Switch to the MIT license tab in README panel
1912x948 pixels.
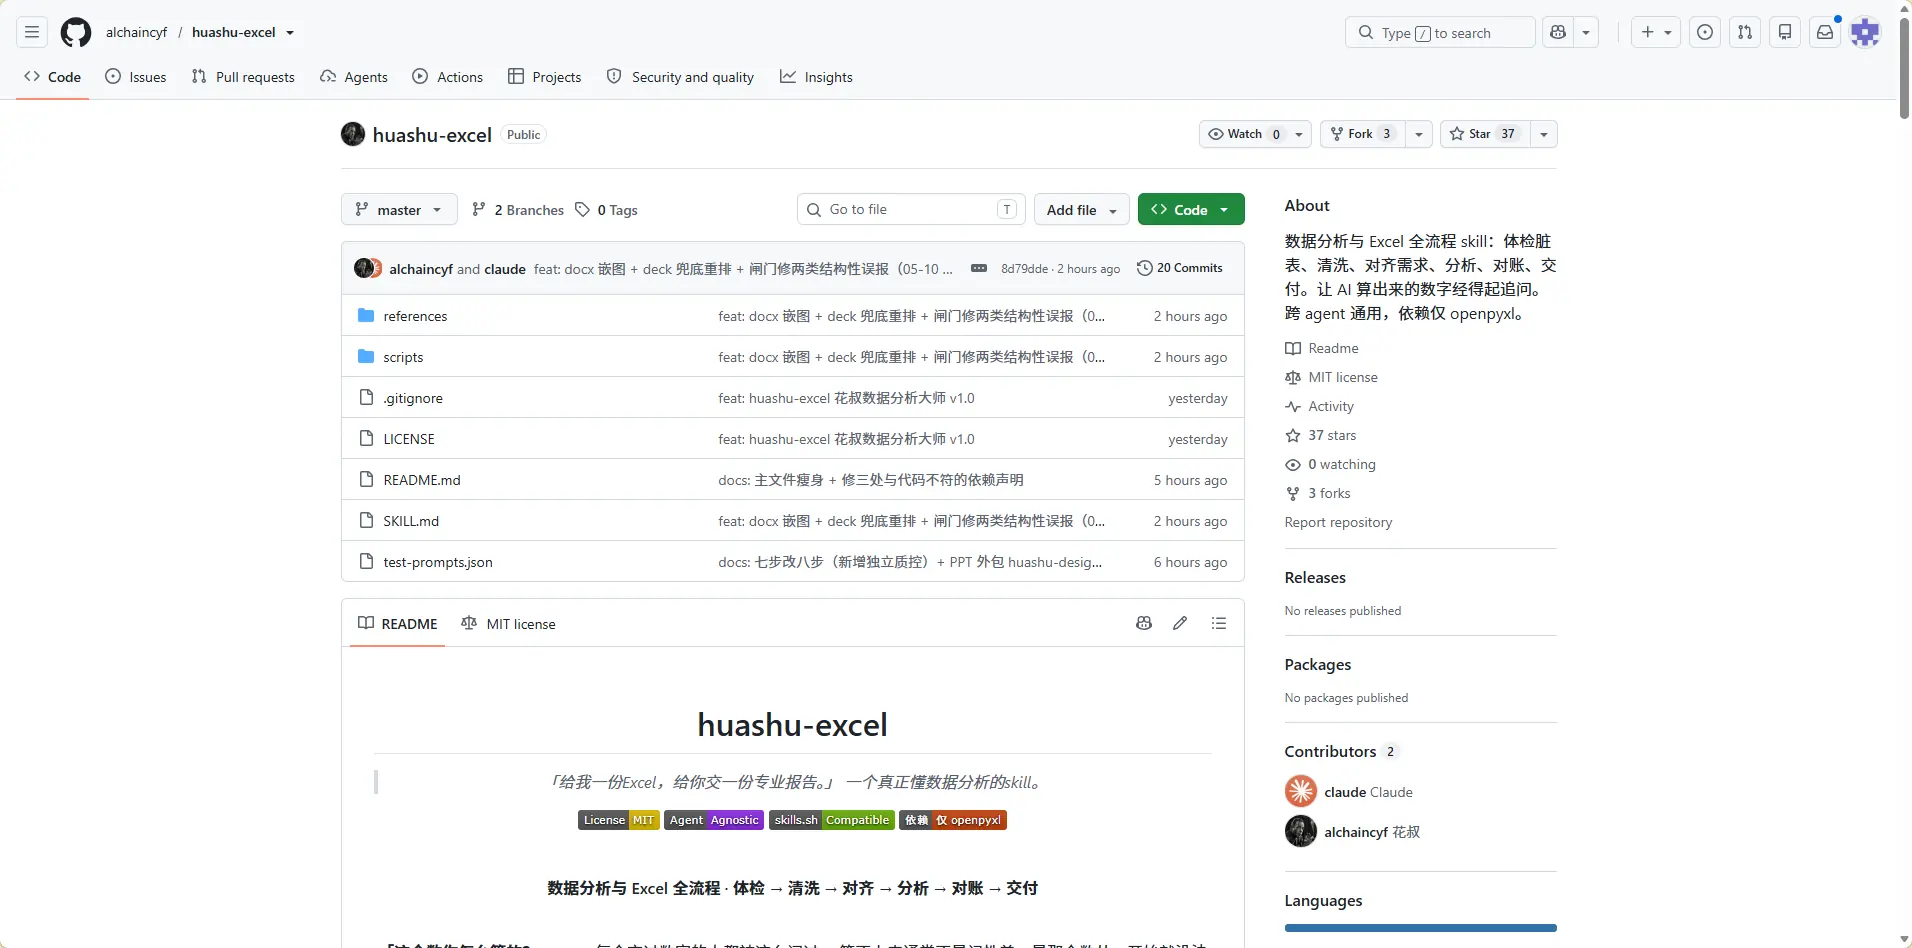508,623
